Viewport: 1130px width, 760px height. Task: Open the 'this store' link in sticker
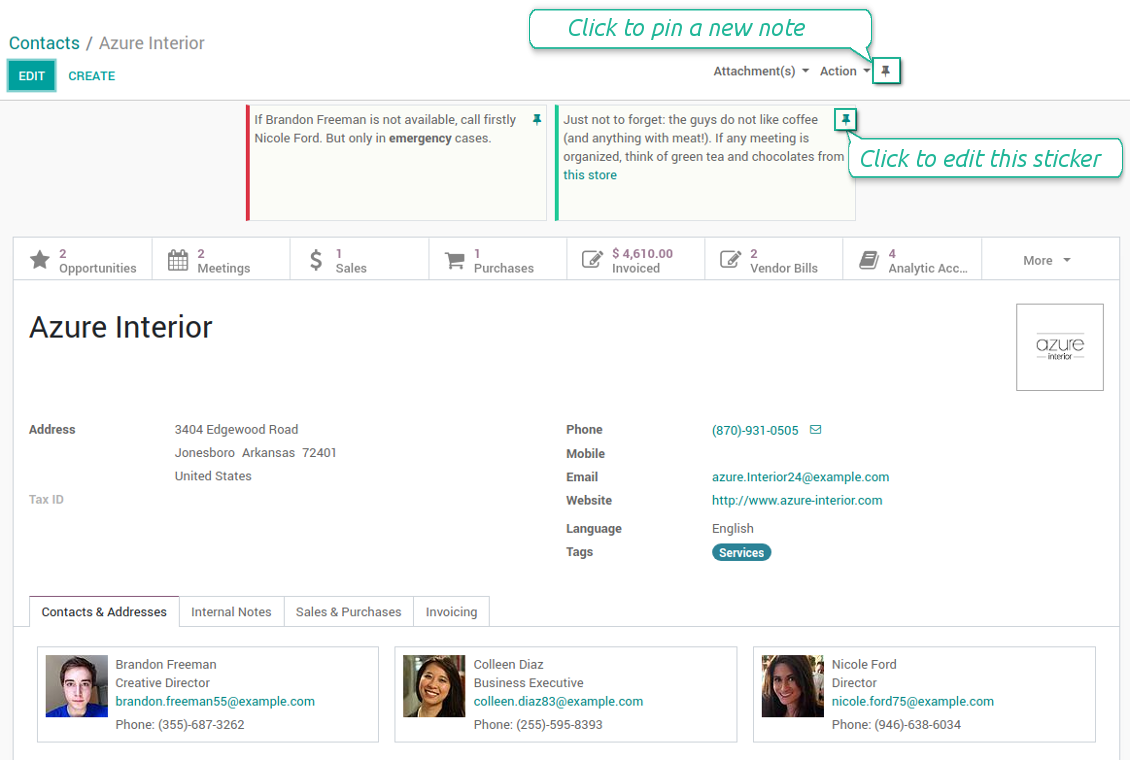point(590,175)
